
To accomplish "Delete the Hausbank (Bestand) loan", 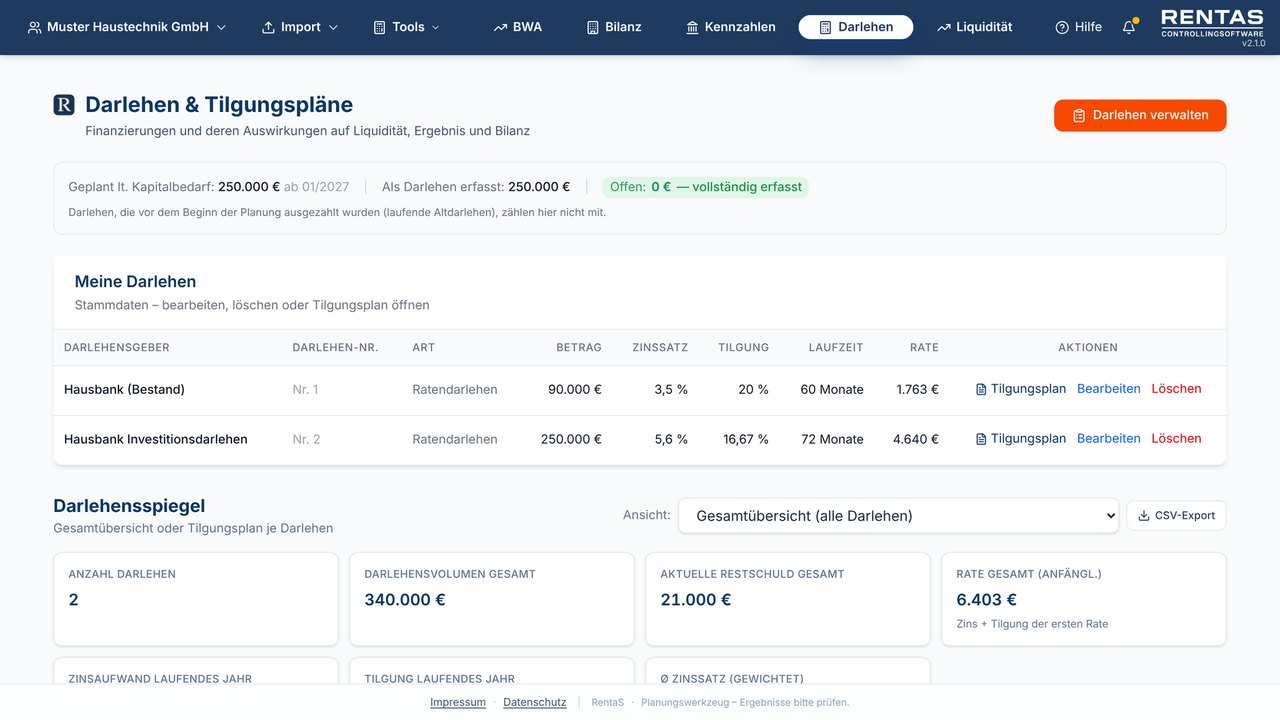I will (1176, 389).
